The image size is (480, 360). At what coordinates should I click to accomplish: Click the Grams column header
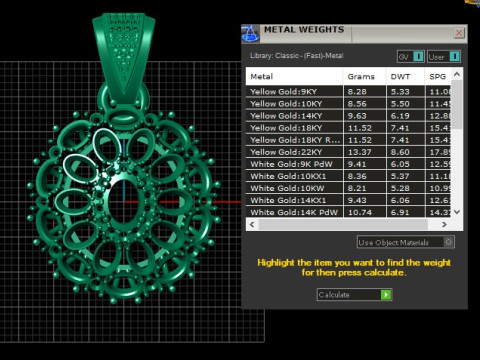click(x=364, y=77)
